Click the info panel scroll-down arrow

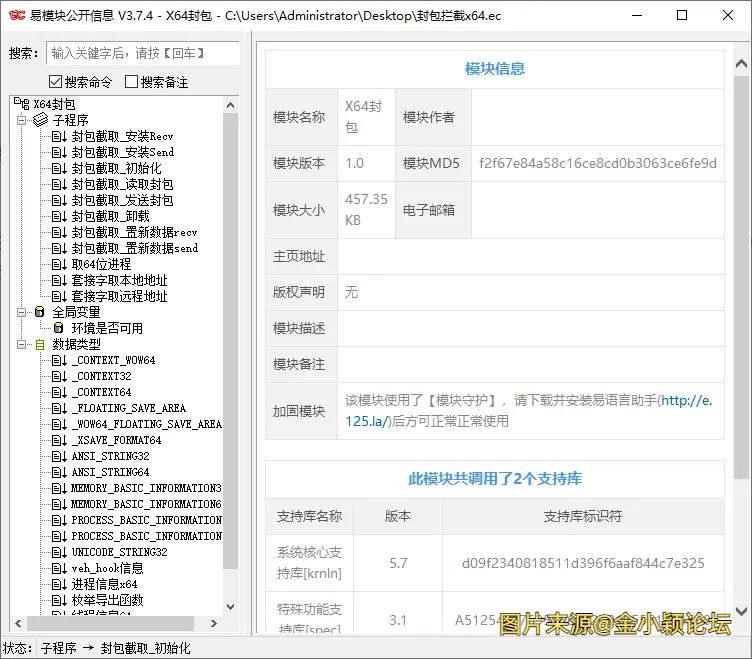(x=741, y=612)
